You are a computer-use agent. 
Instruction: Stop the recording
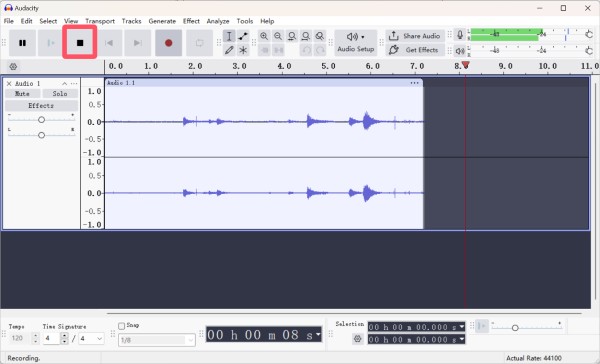tap(80, 43)
